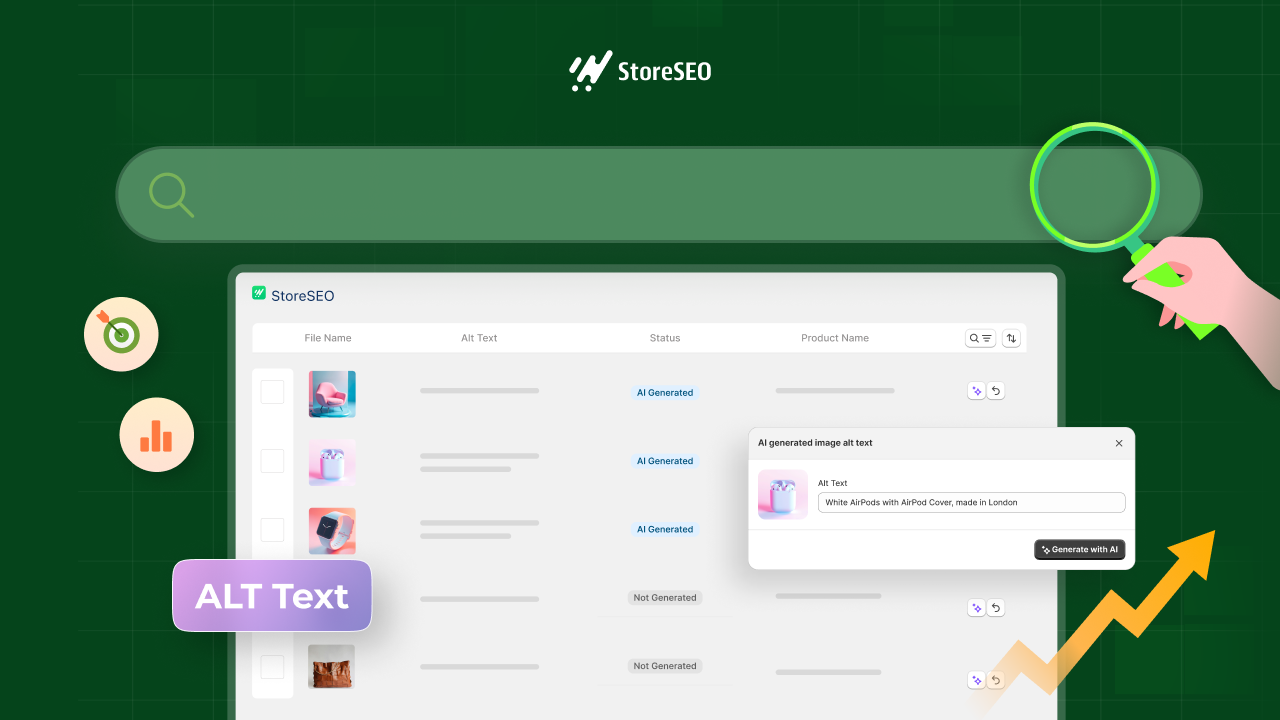Open the AirPods thumbnail in the popup
Viewport: 1280px width, 720px height.
(783, 494)
